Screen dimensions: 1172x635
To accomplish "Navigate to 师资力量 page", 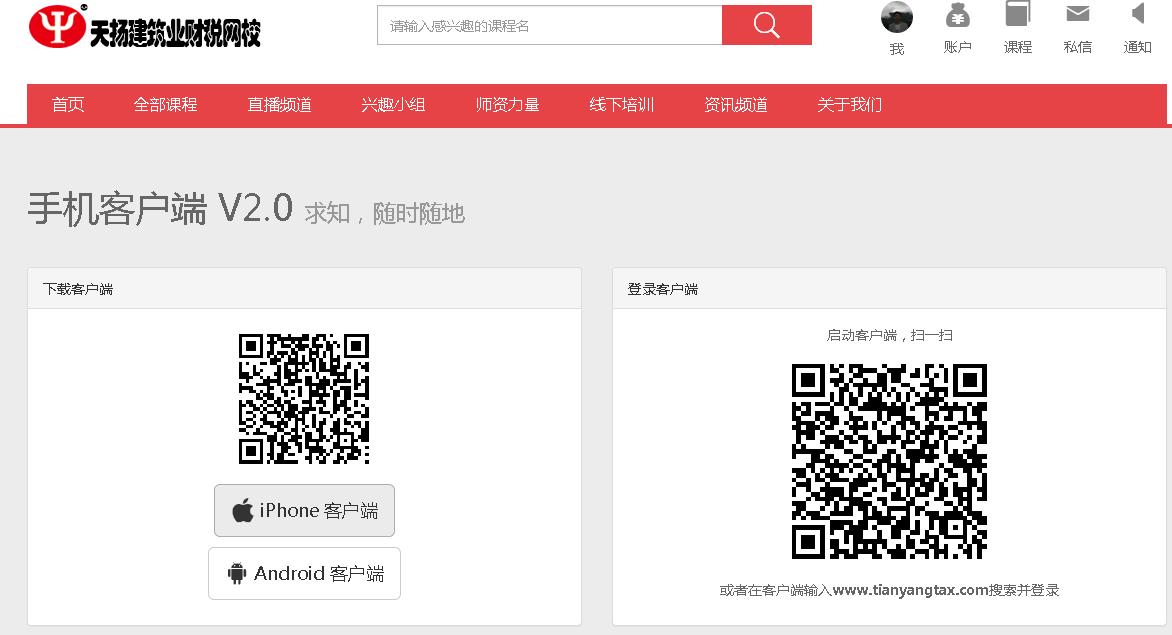I will (508, 105).
